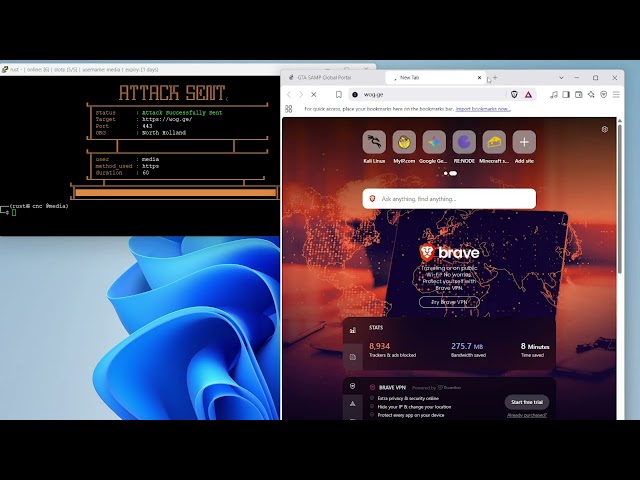Bookmark this page using the bookmark icon
Screen dimensions: 640x480
click(x=339, y=95)
